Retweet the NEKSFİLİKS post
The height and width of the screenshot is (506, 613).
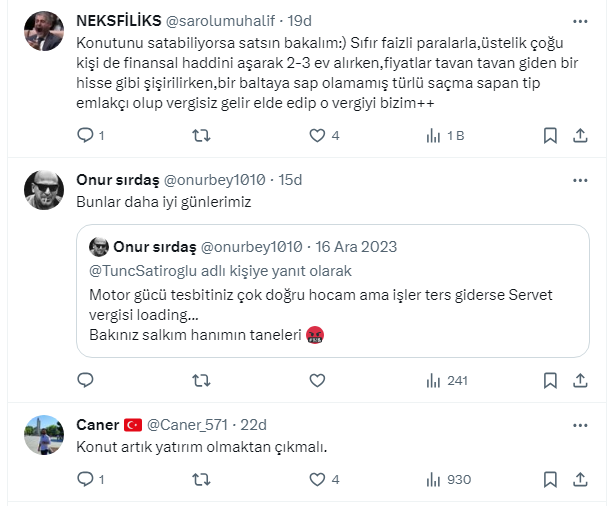tap(201, 135)
